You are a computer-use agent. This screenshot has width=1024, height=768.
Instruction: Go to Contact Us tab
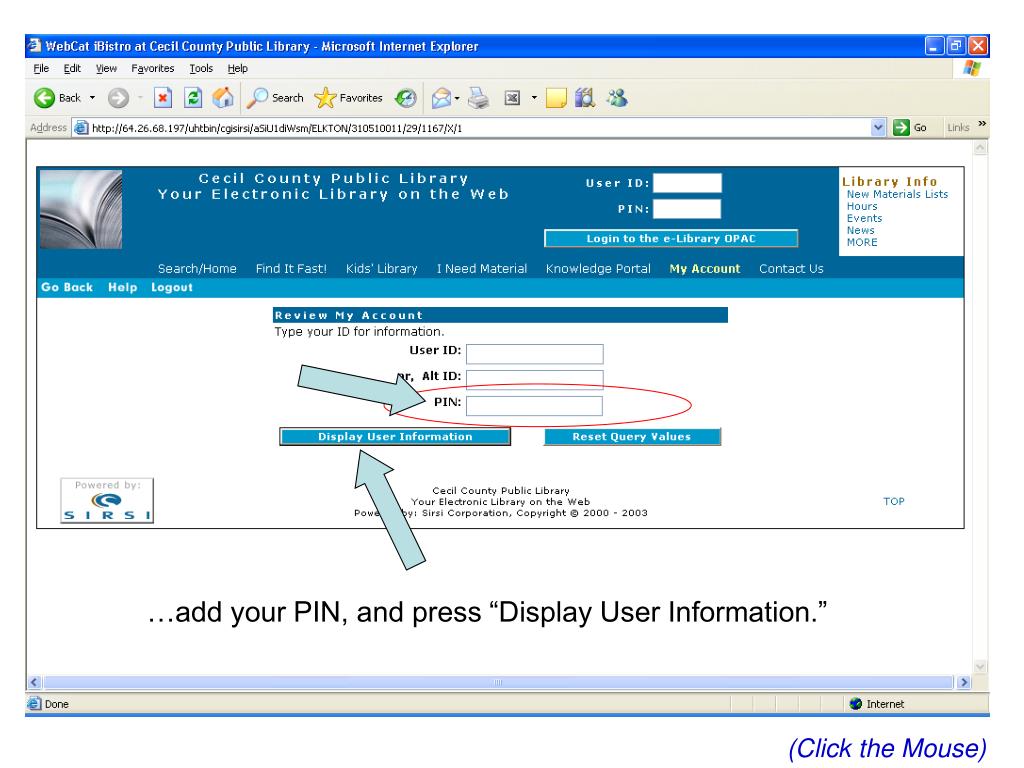pyautogui.click(x=791, y=268)
